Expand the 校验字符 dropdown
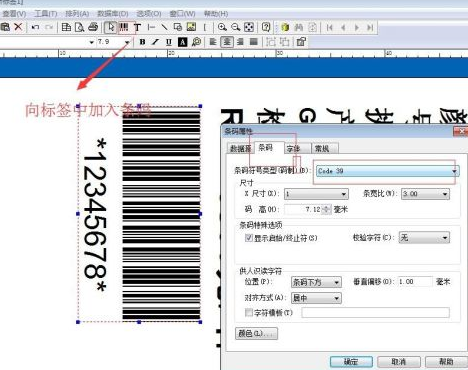Viewport: 468px width, 370px height. [424, 238]
